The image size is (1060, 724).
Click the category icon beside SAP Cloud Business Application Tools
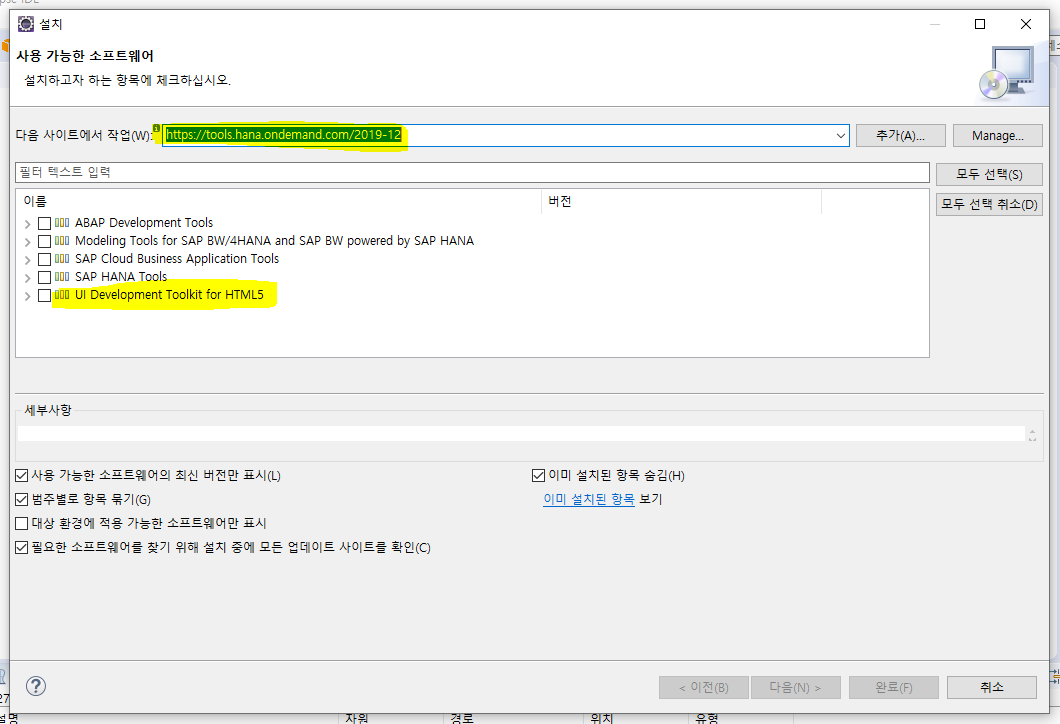pyautogui.click(x=62, y=259)
